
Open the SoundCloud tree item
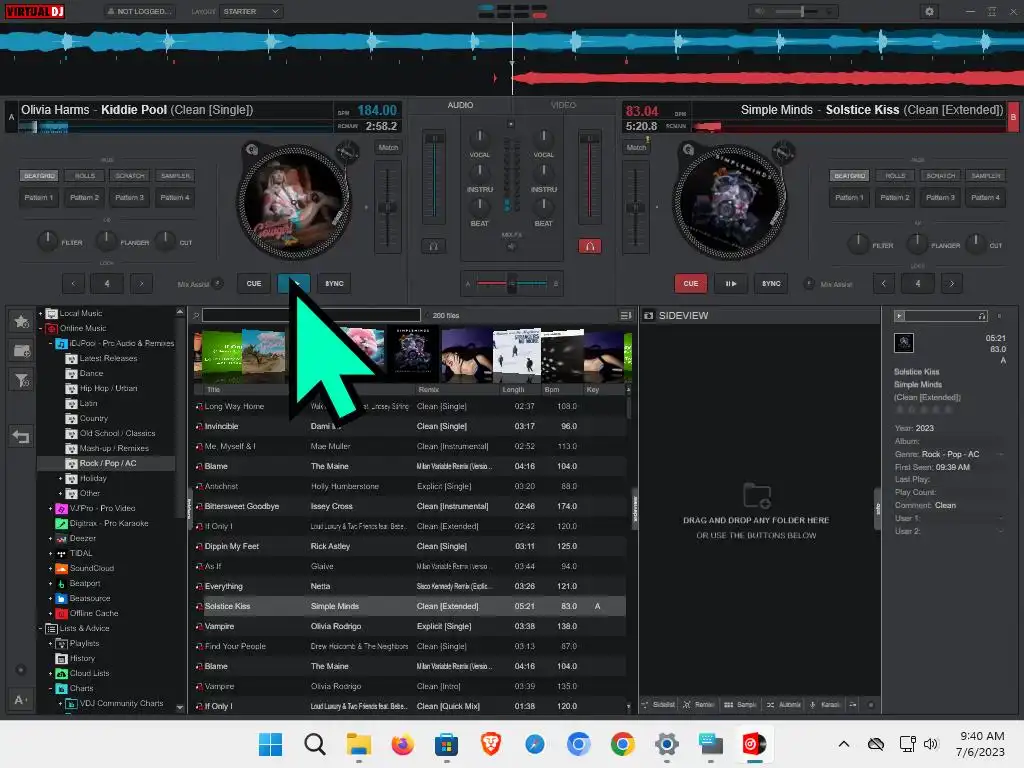pos(91,569)
